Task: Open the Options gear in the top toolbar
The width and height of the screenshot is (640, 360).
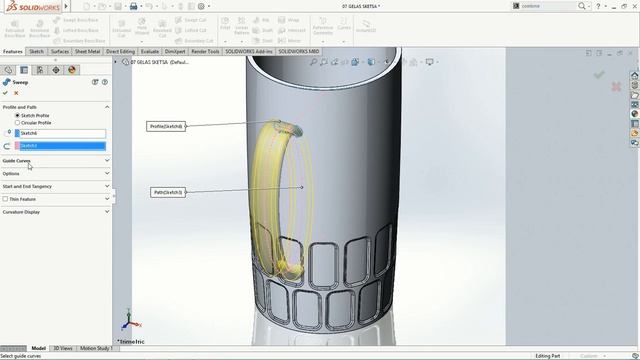Action: pyautogui.click(x=201, y=6)
